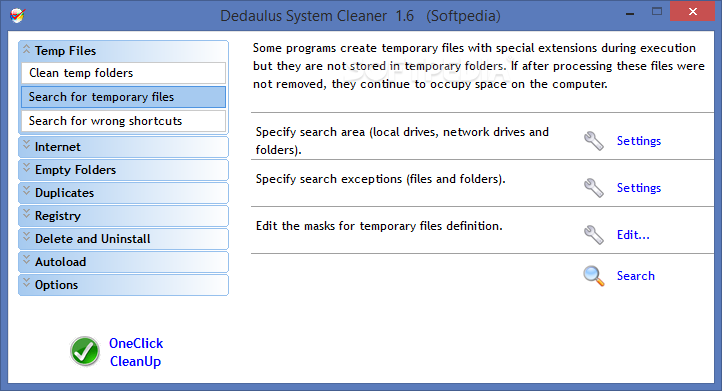This screenshot has width=722, height=391.
Task: Maximize the System Cleaner window
Action: click(657, 12)
